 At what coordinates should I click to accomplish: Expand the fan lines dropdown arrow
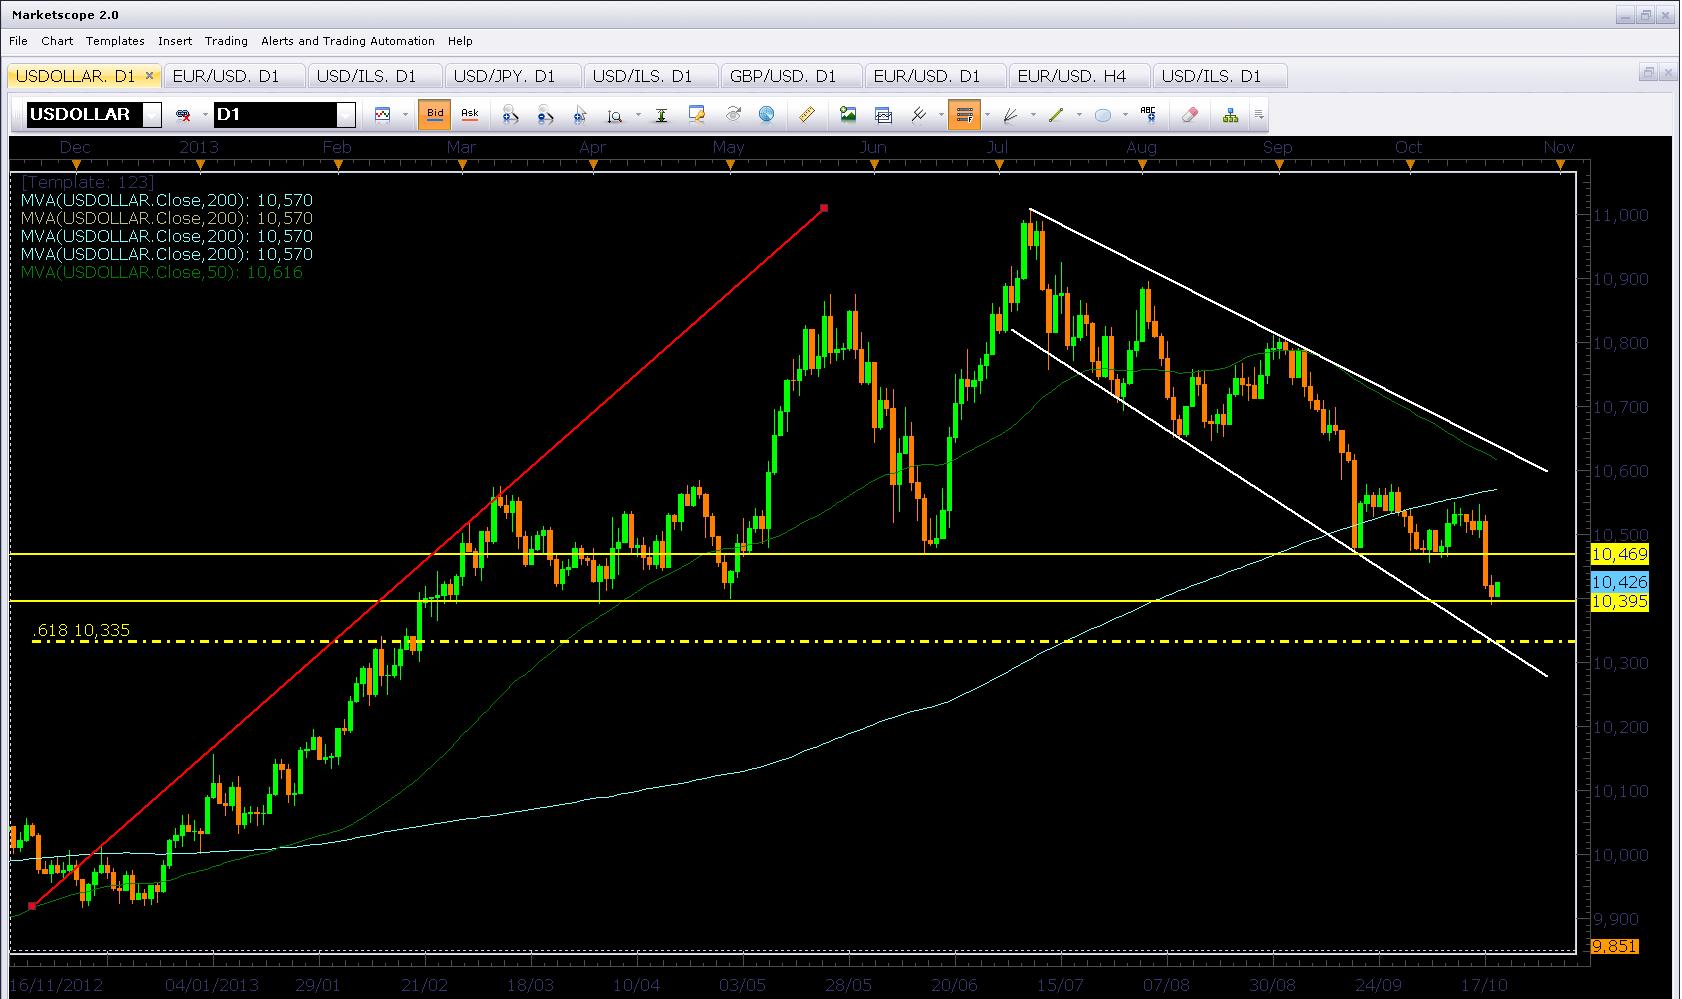[1033, 115]
